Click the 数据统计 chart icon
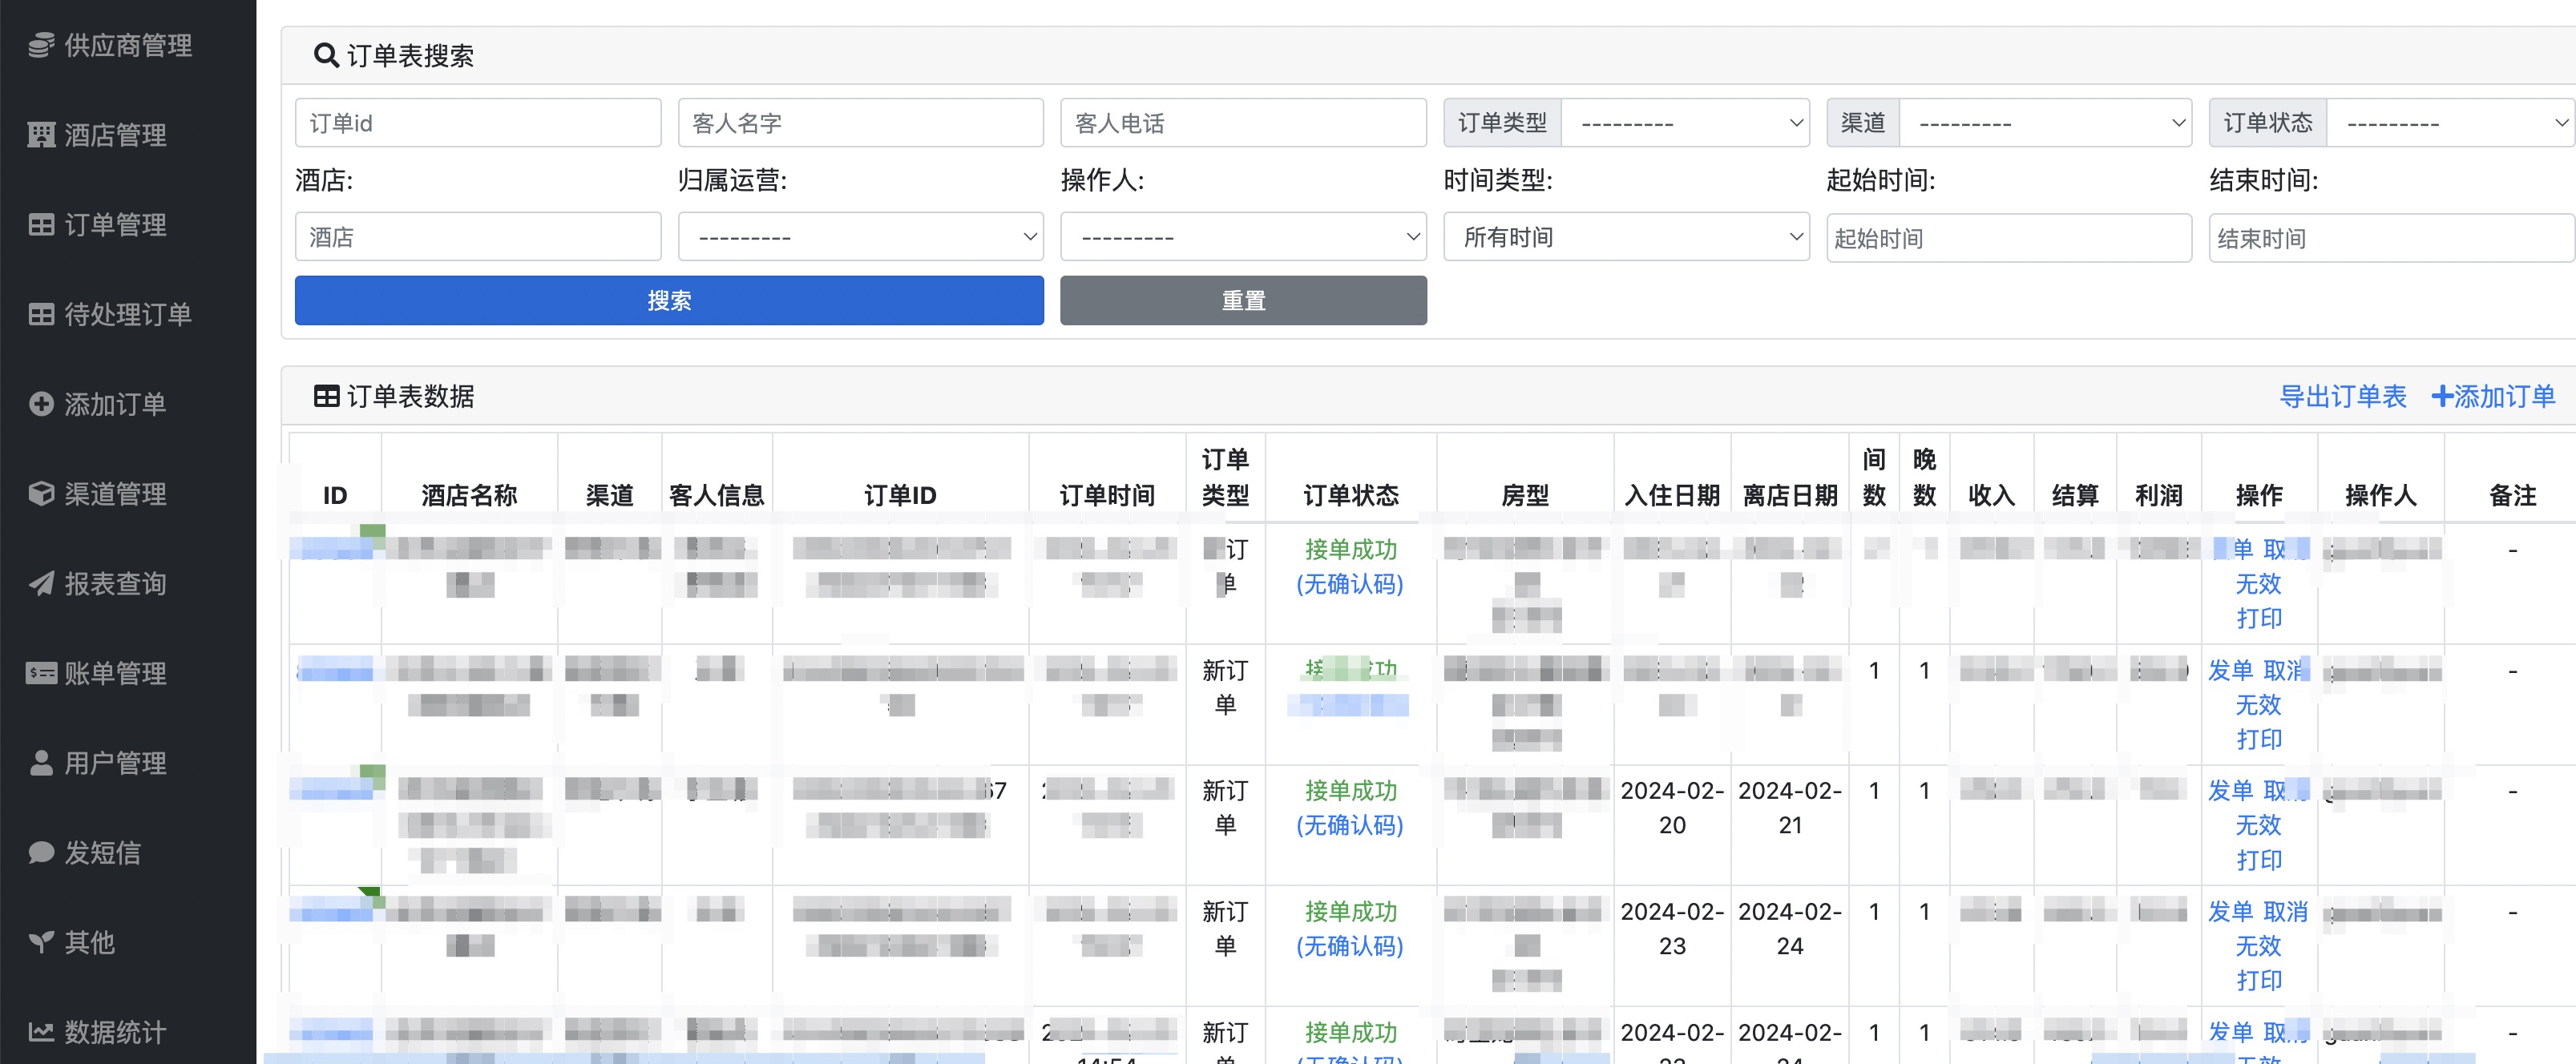 click(x=41, y=1032)
